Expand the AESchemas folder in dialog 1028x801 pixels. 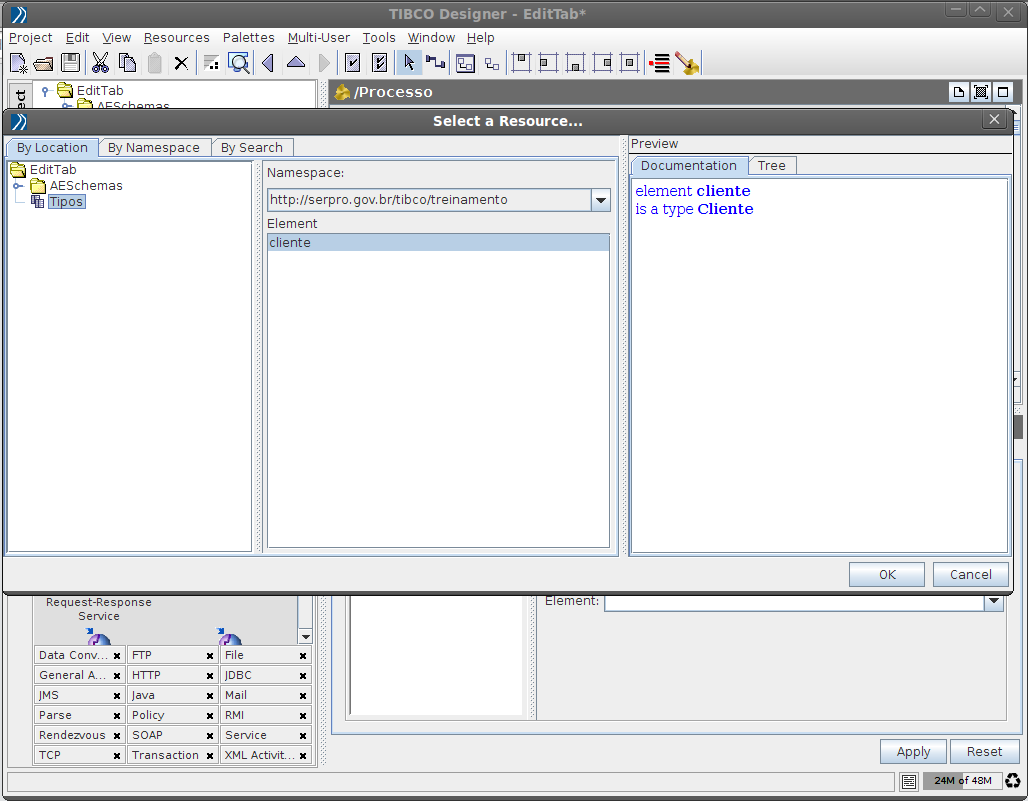[18, 186]
